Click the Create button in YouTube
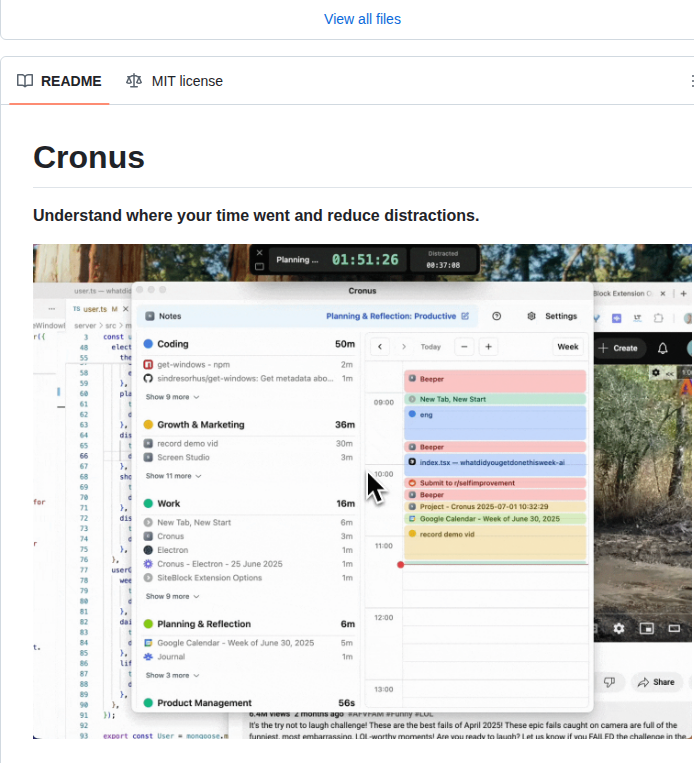Image resolution: width=694 pixels, height=763 pixels. (618, 348)
